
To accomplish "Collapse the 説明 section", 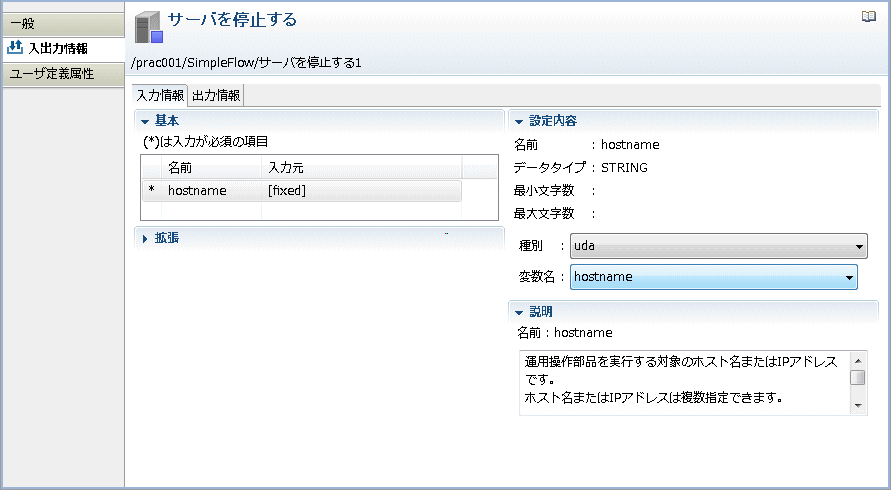I will coord(518,312).
